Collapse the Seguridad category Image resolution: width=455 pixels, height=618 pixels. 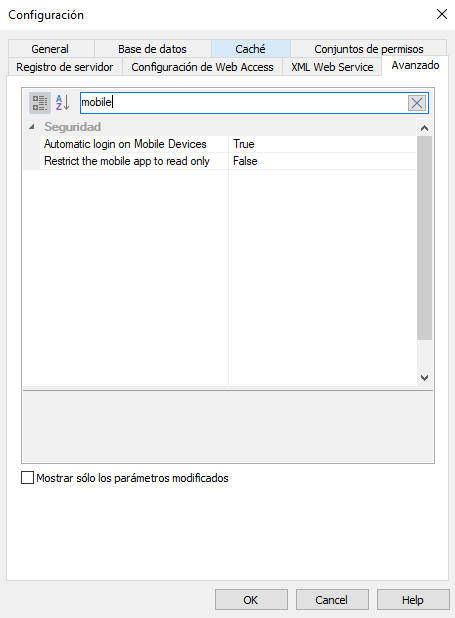[32, 127]
